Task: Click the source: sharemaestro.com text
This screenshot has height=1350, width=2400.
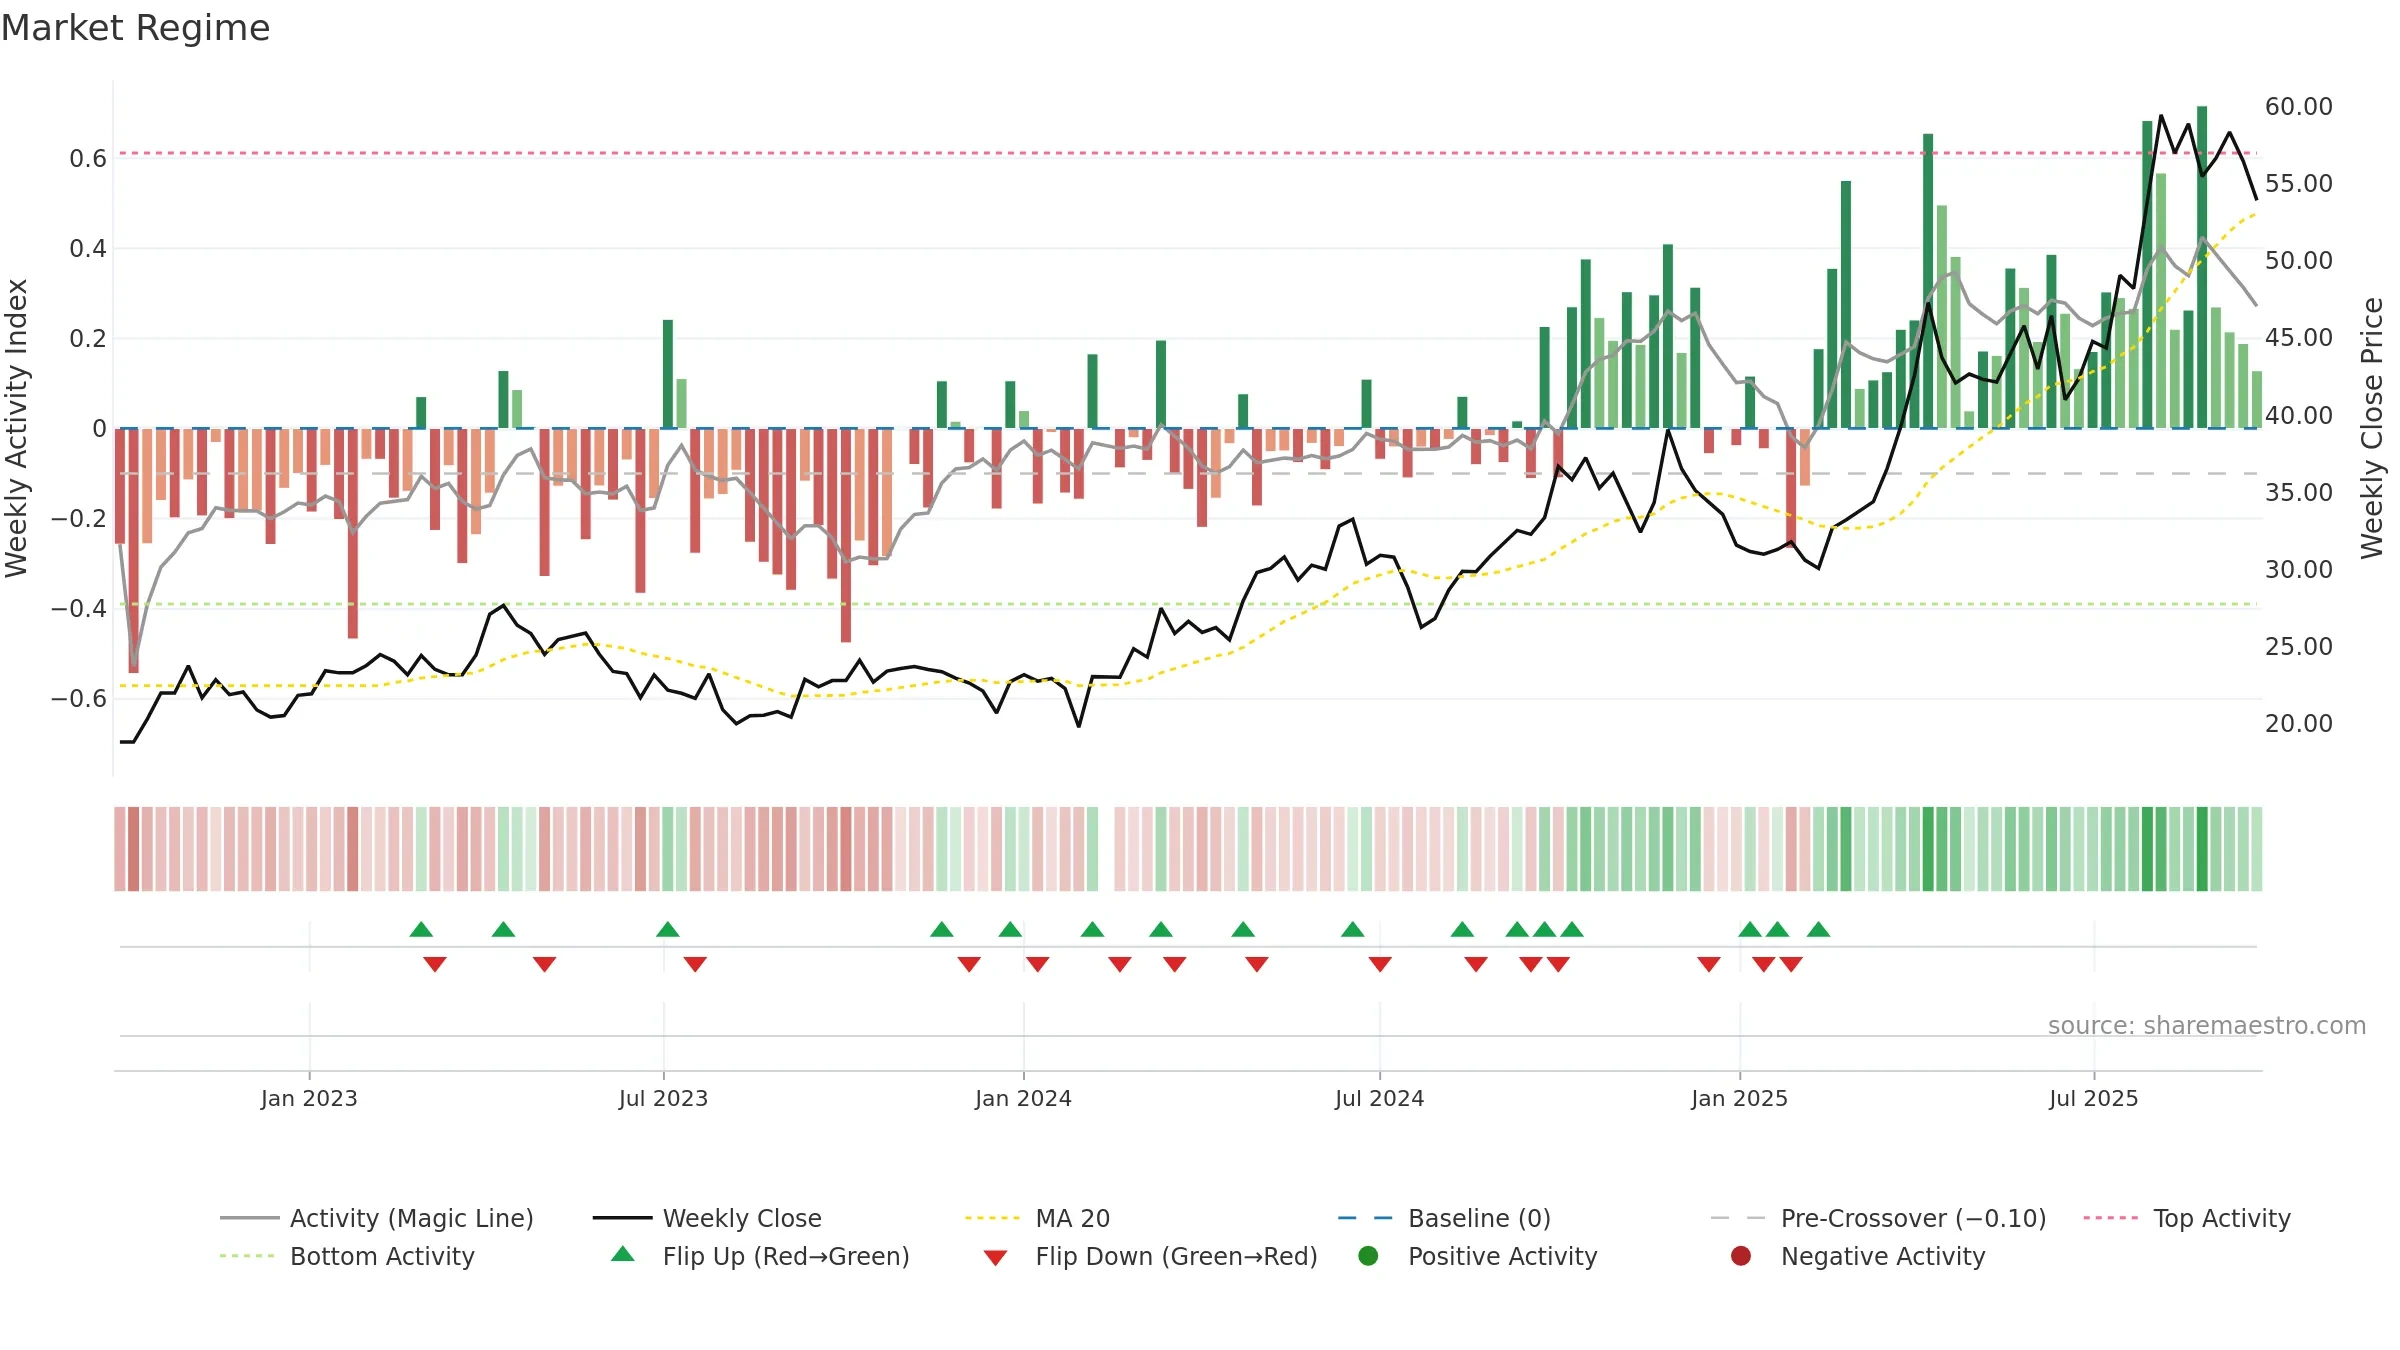Action: click(x=2207, y=1025)
